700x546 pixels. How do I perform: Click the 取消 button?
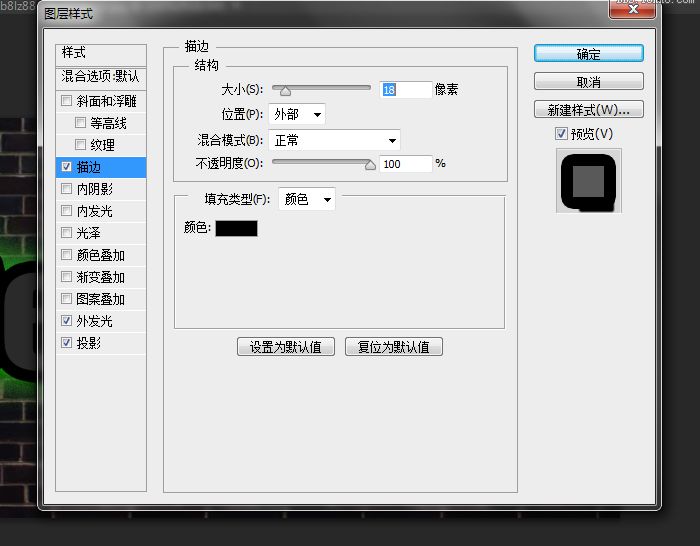point(588,82)
